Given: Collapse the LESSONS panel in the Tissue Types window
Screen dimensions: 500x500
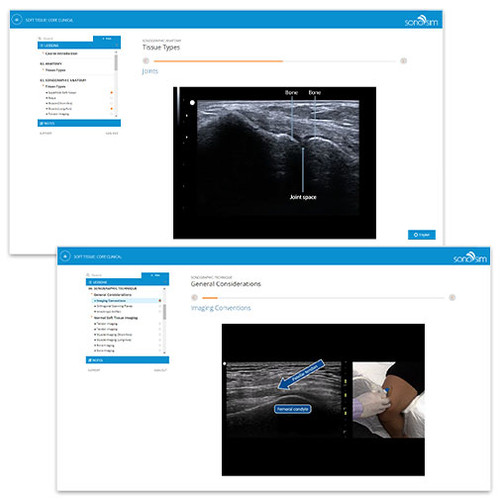Looking at the screenshot, I should (x=79, y=45).
